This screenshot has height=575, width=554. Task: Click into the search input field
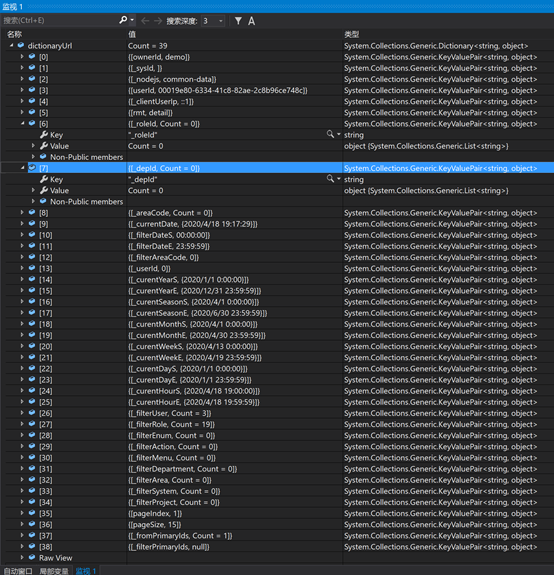tap(60, 21)
